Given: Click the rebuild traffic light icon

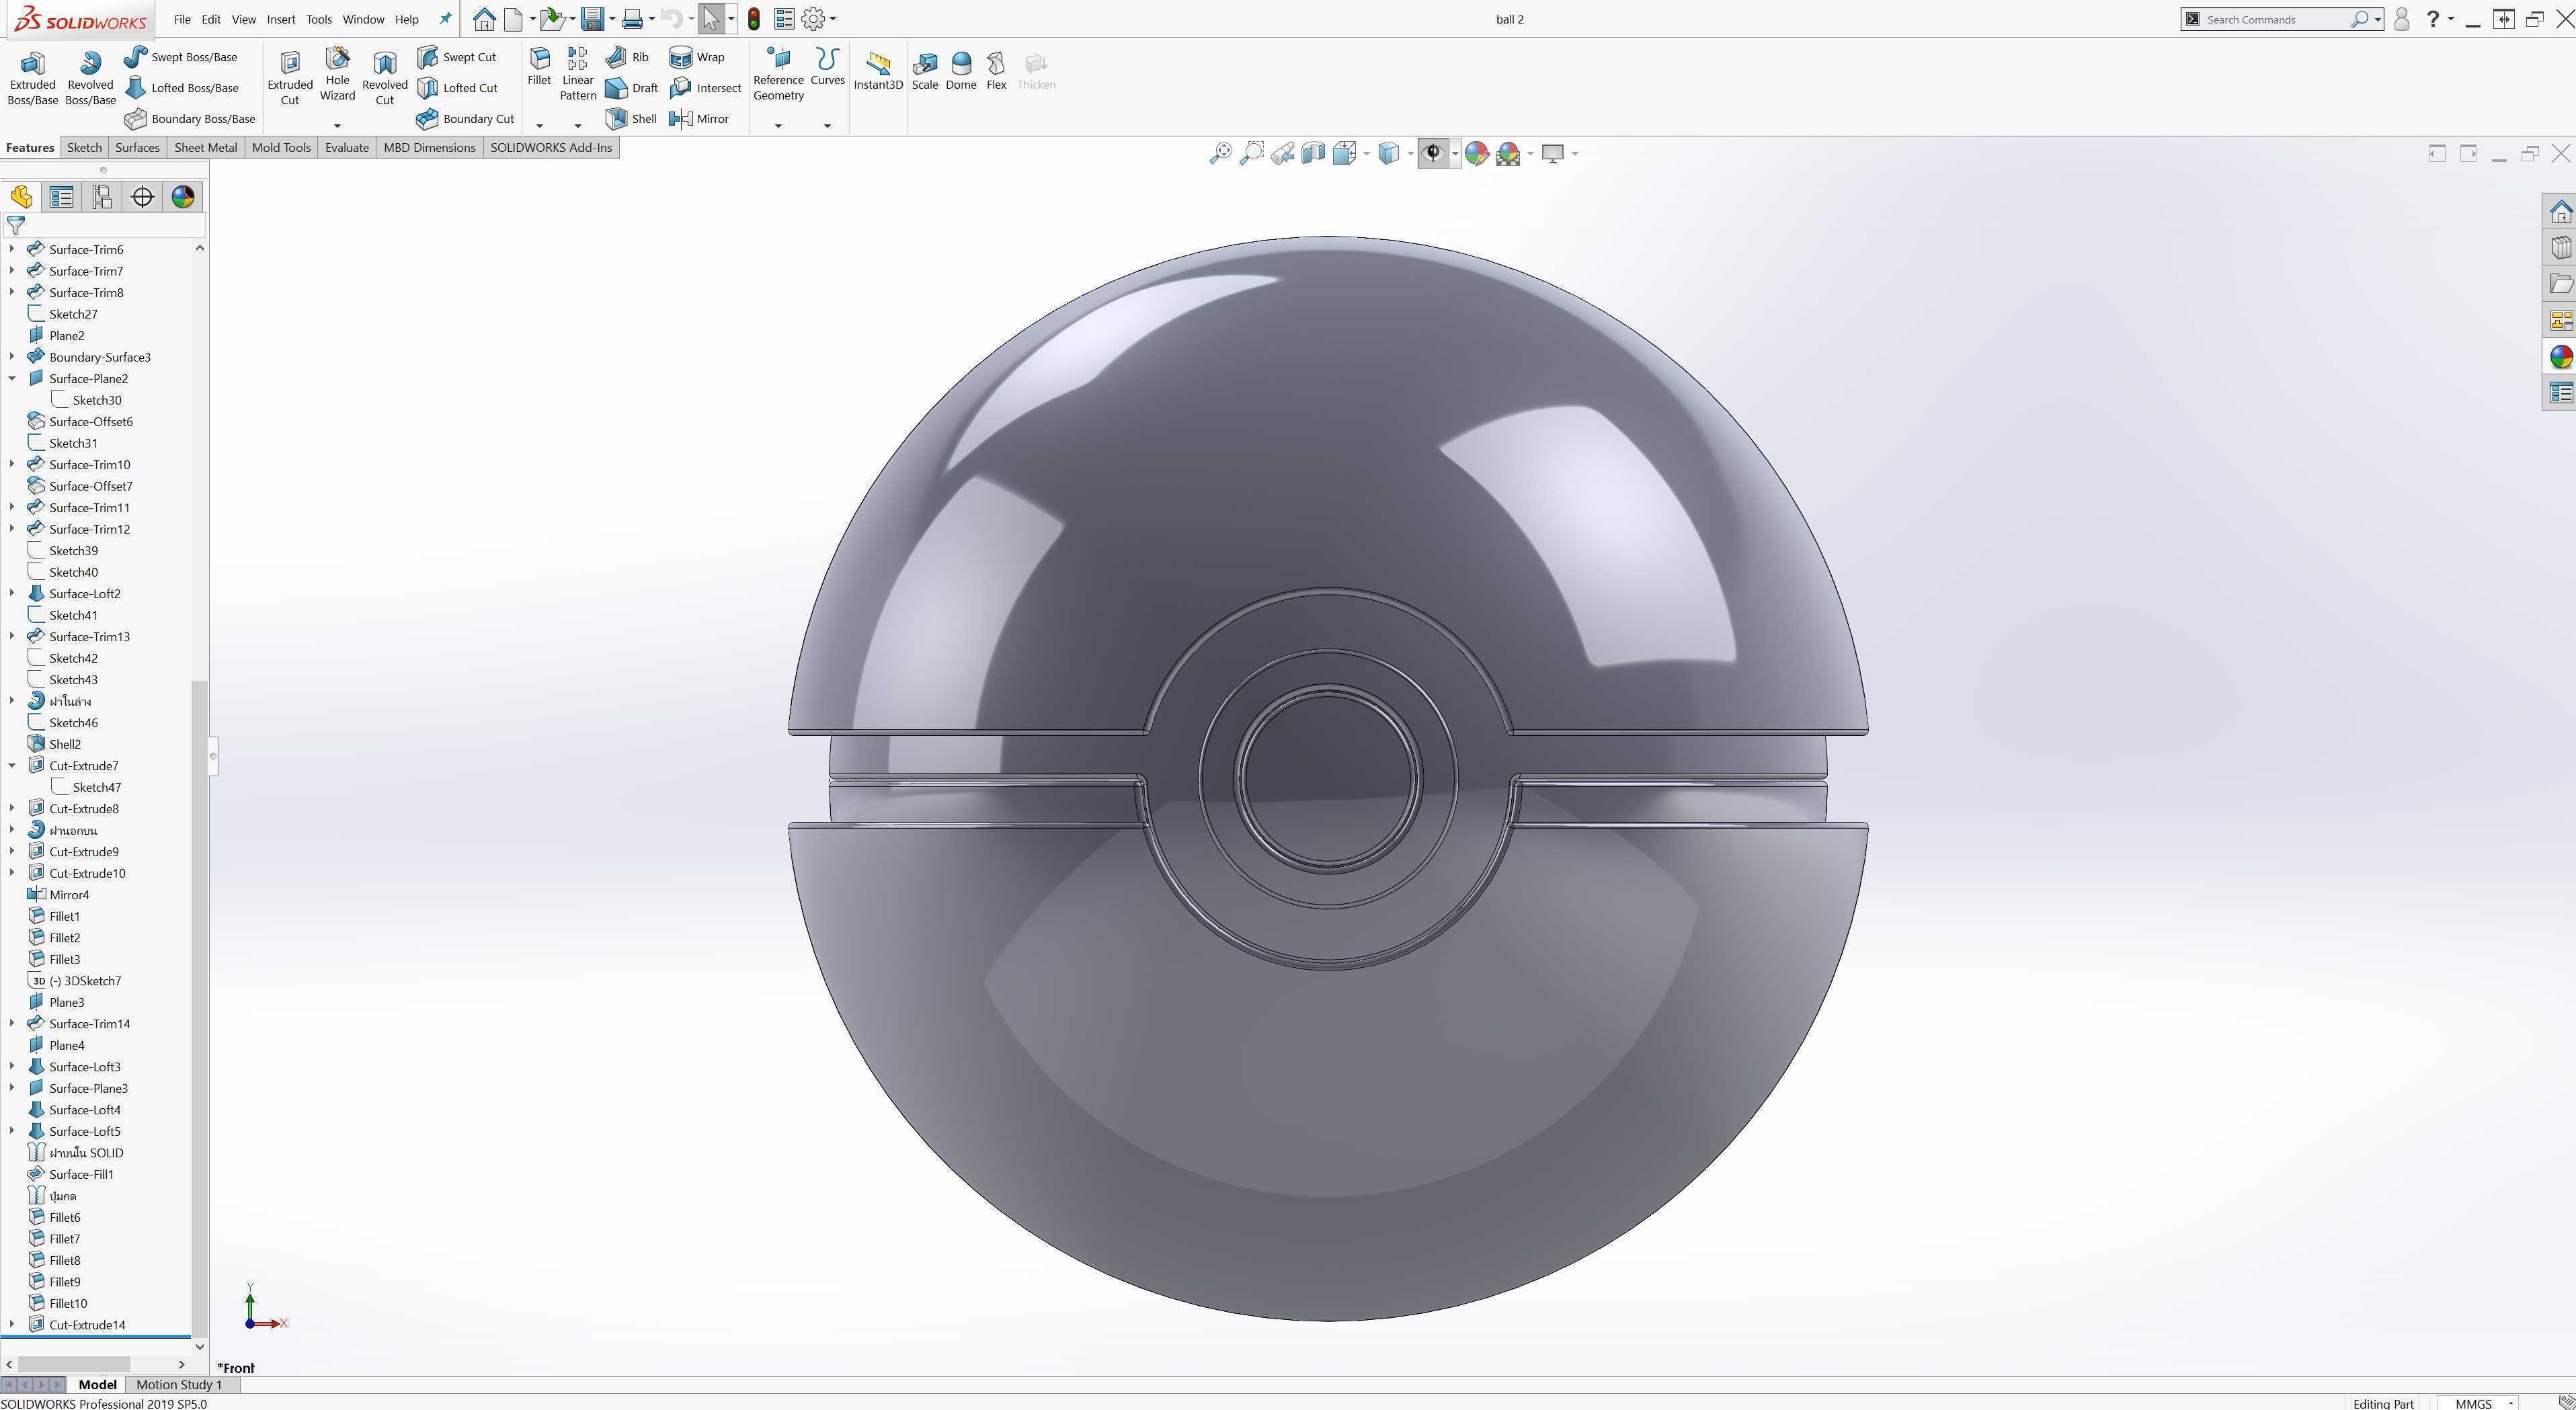Looking at the screenshot, I should click(x=753, y=19).
